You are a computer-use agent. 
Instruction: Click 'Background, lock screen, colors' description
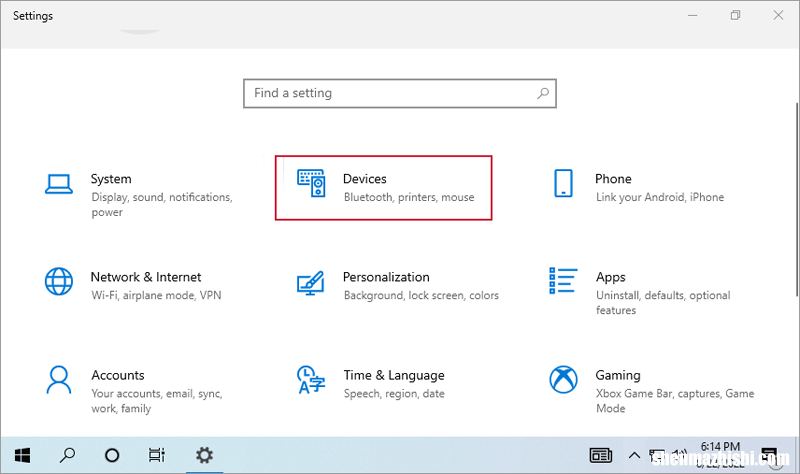[421, 295]
